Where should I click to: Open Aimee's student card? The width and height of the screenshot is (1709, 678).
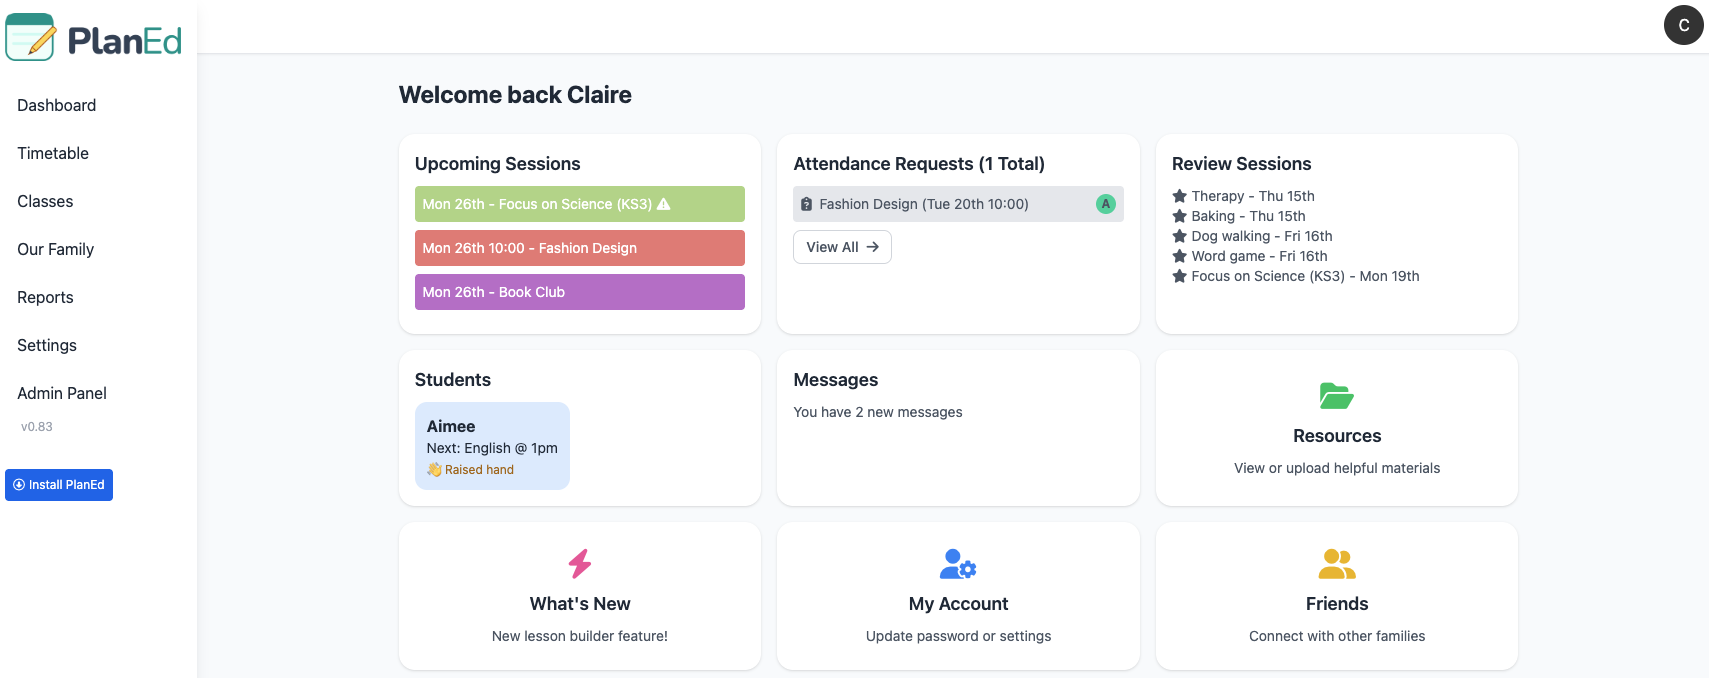tap(492, 445)
